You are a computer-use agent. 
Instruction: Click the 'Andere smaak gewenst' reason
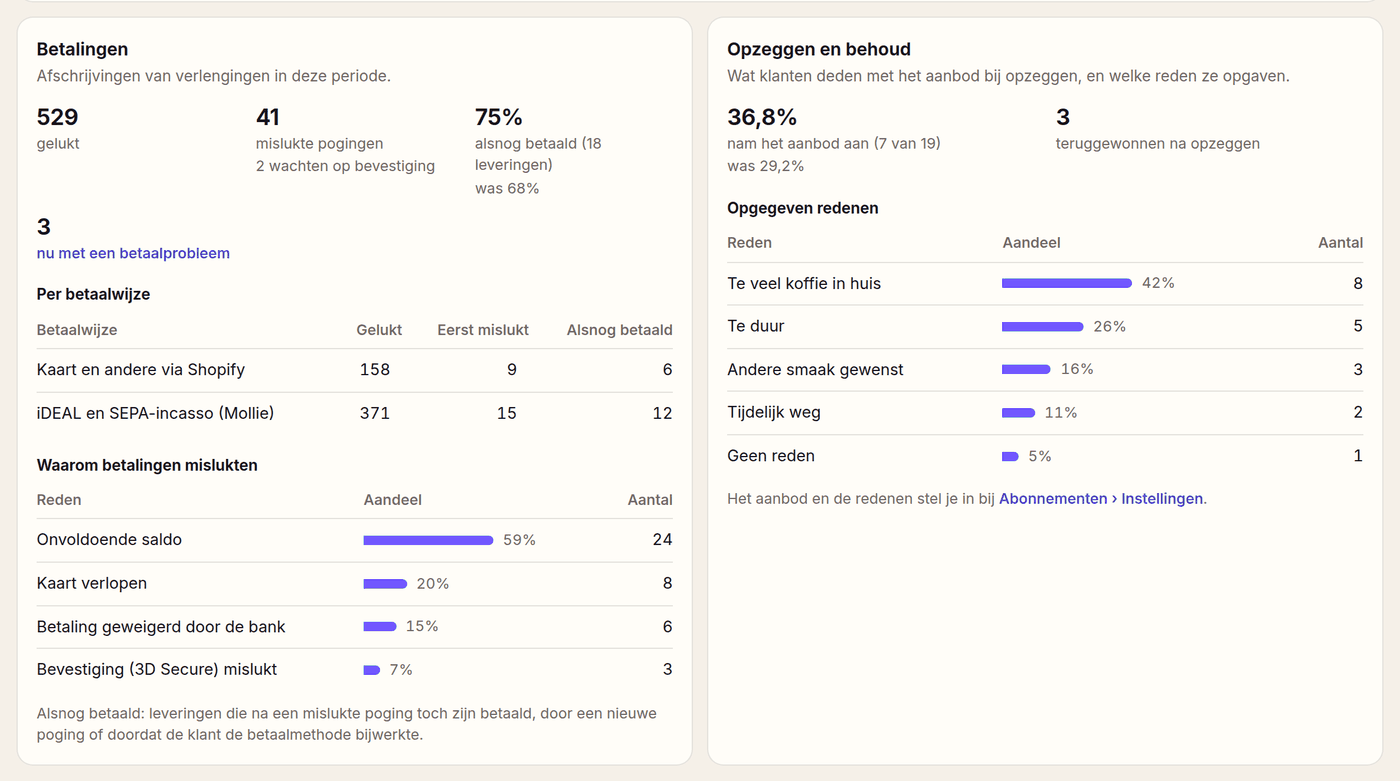[x=815, y=370]
